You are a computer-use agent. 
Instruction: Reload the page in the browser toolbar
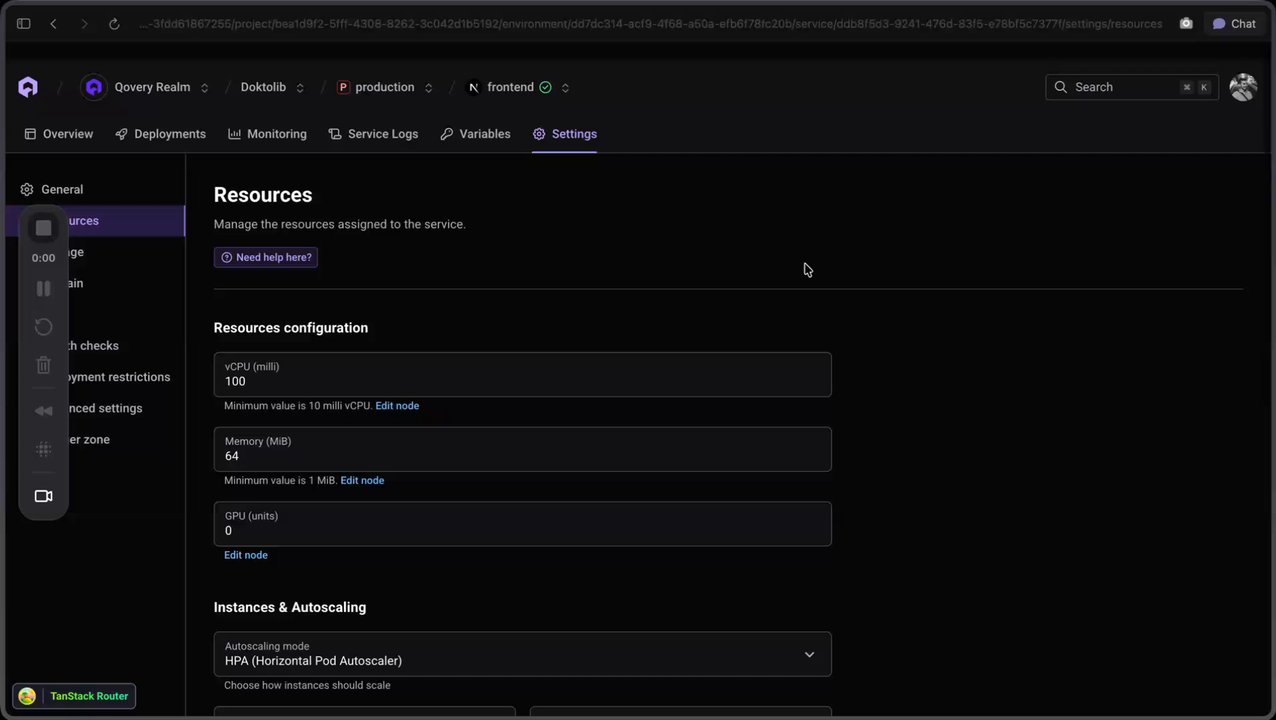[x=114, y=24]
